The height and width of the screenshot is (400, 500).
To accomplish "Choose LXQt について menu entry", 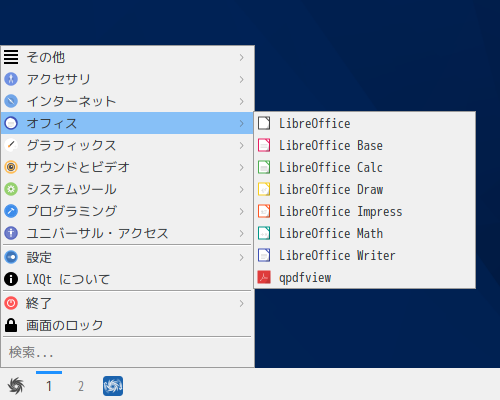I will 127,279.
